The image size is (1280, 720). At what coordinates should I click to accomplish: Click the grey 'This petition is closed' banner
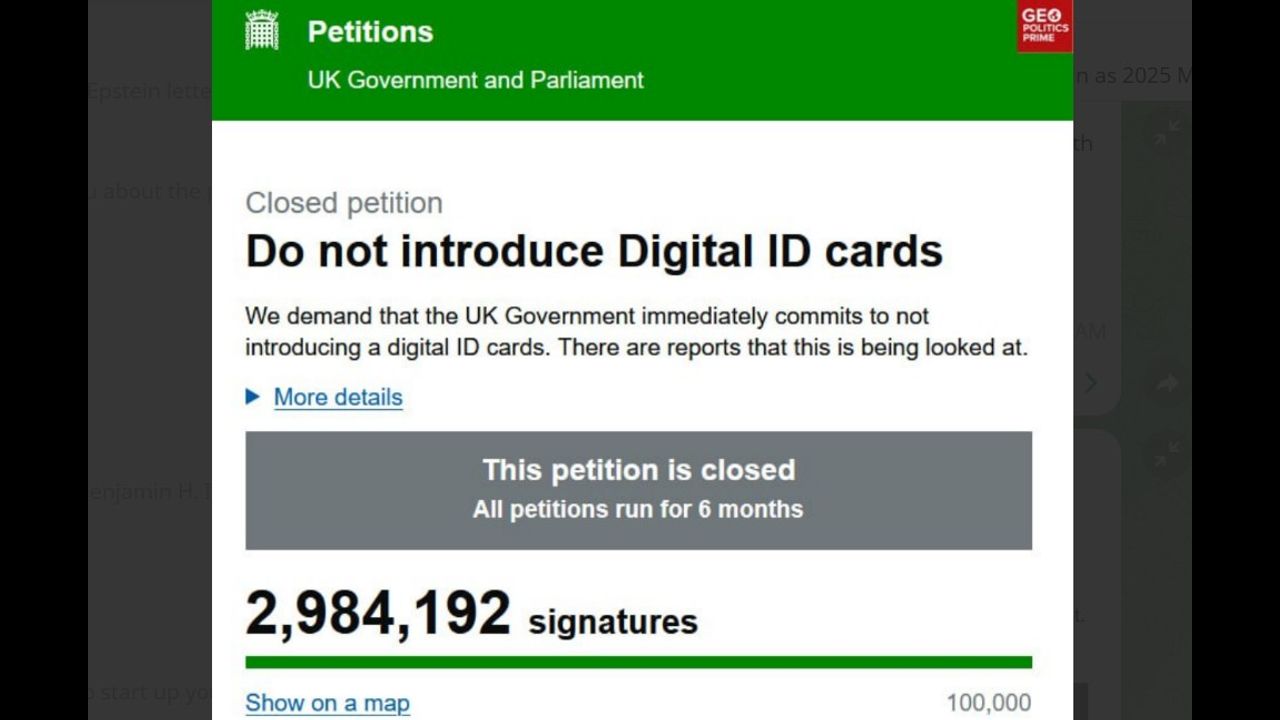638,490
